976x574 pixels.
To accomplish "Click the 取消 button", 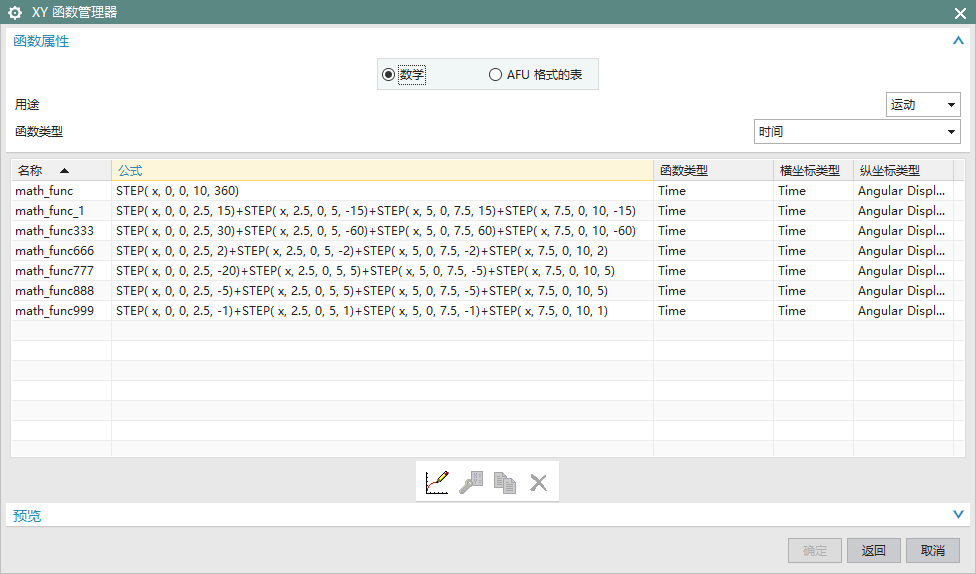I will click(932, 550).
